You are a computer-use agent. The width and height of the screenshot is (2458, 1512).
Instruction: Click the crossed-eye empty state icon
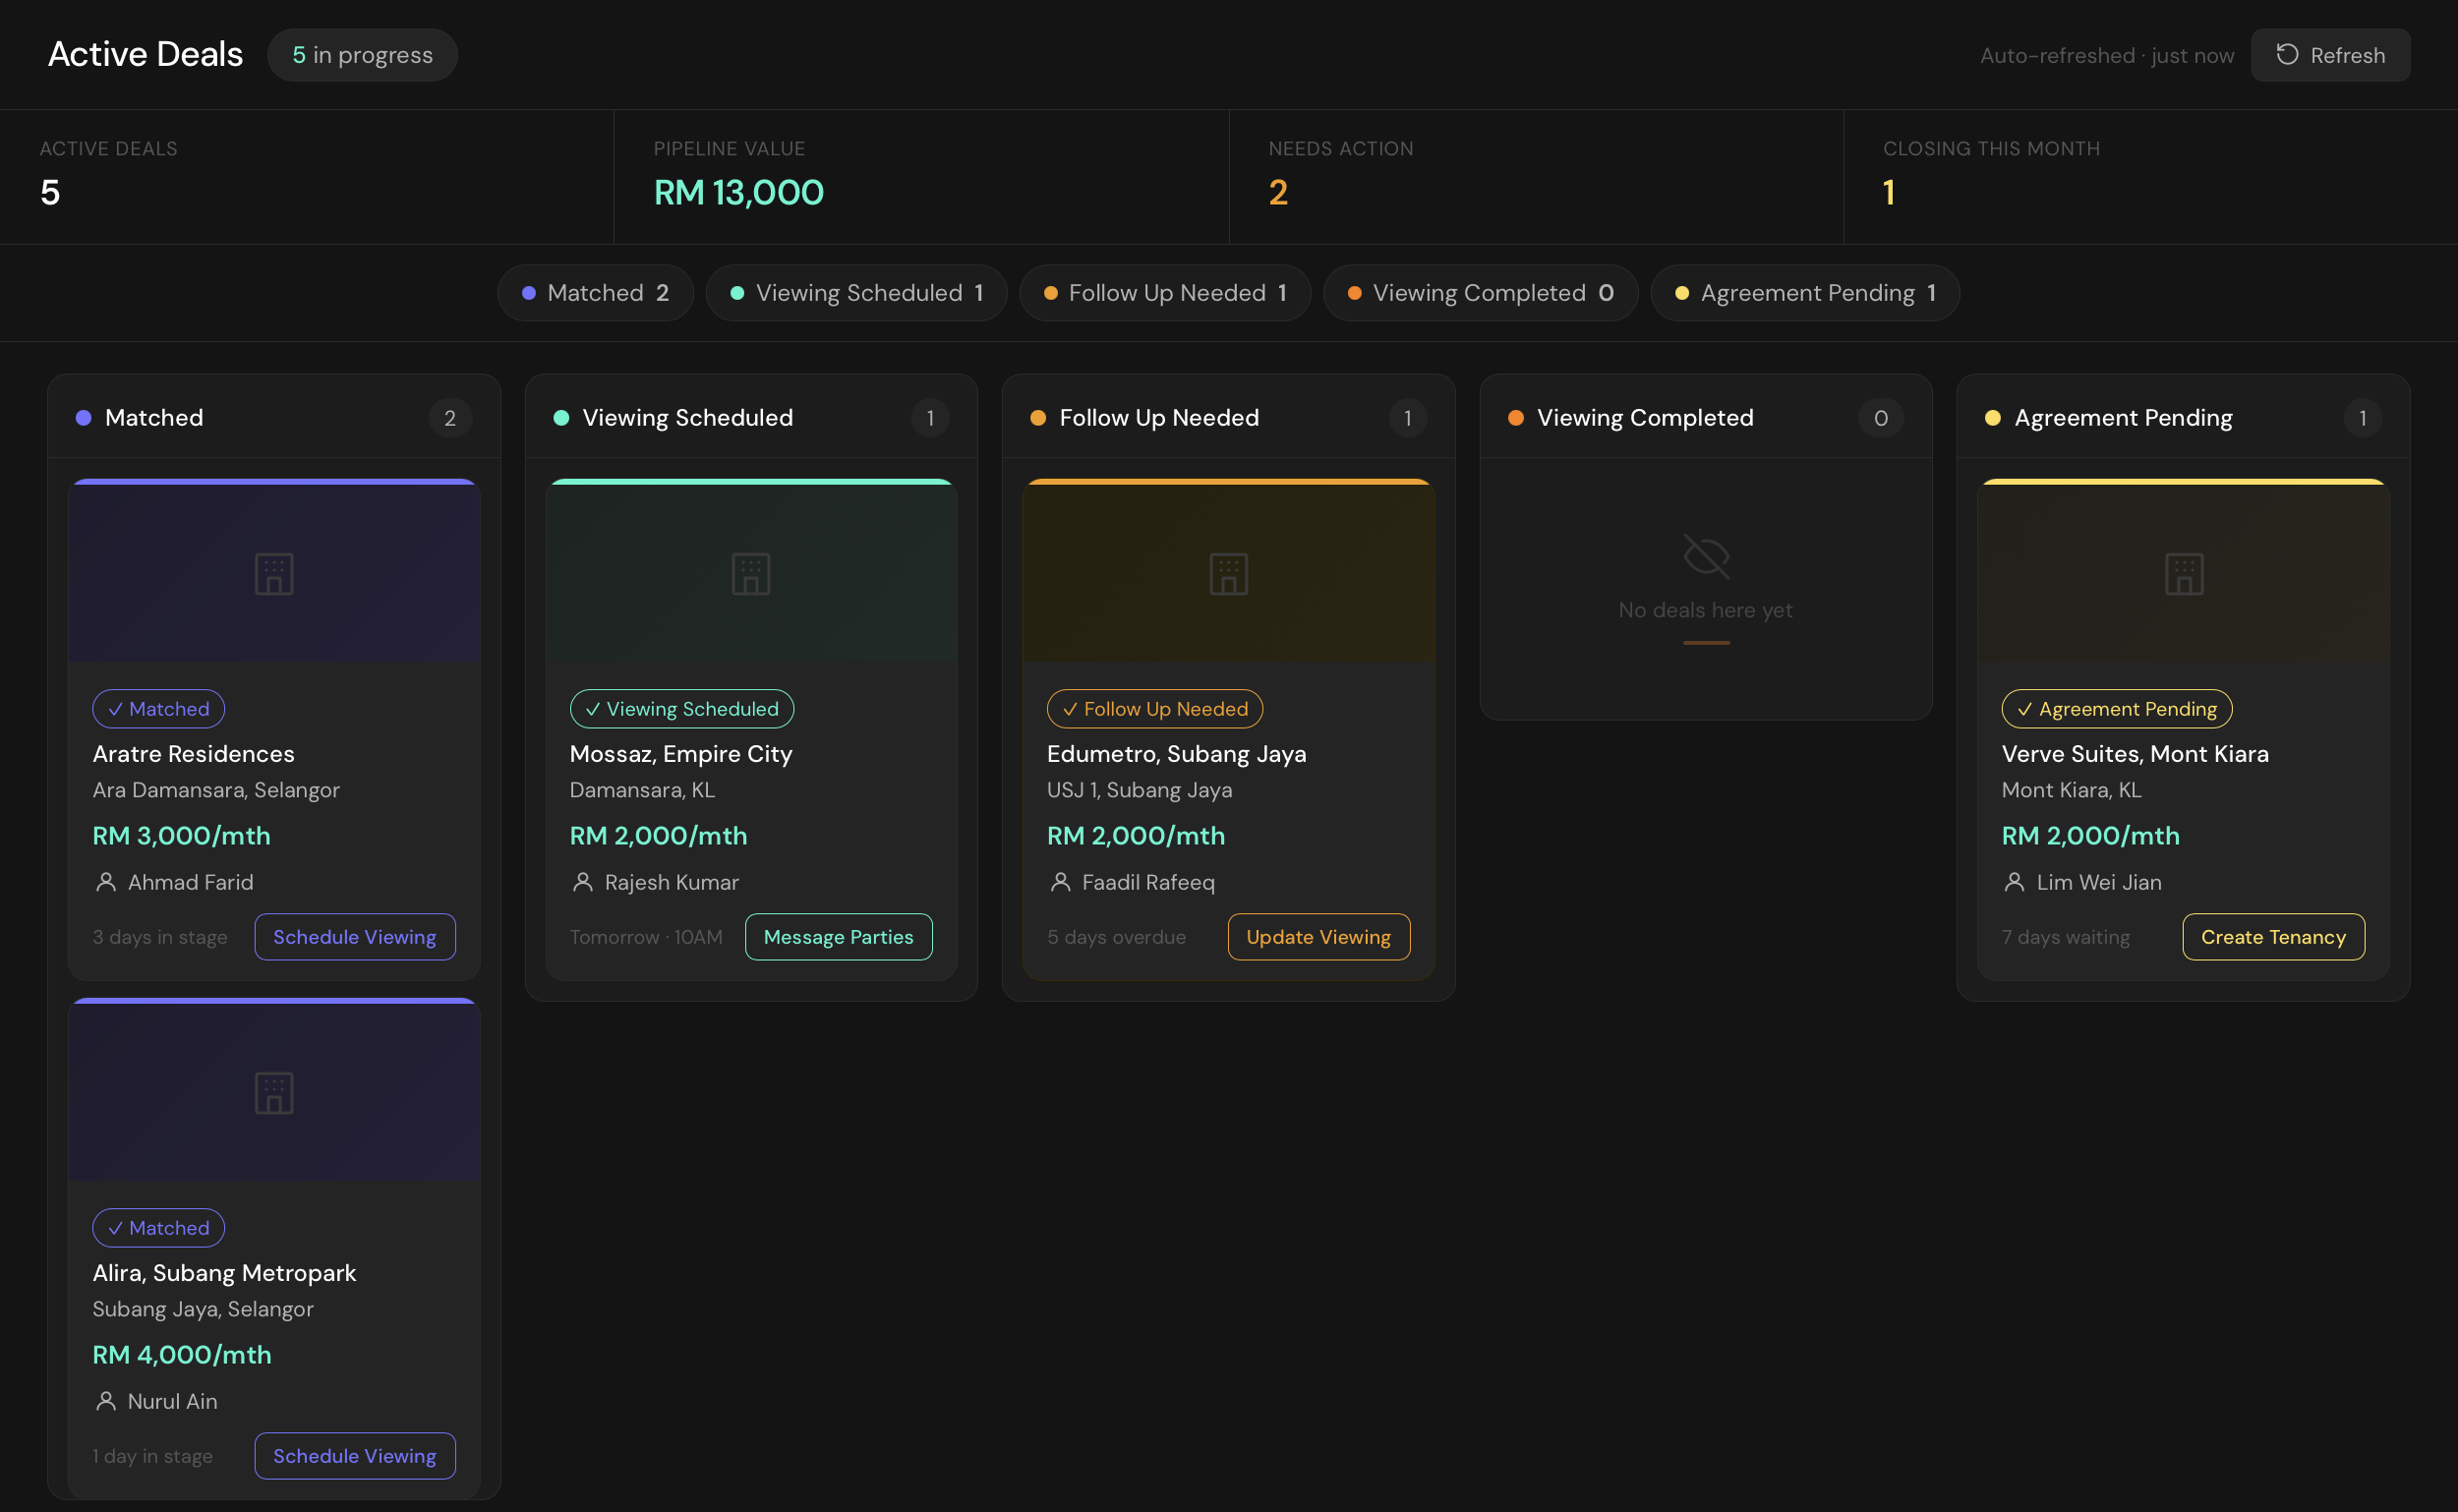point(1706,556)
